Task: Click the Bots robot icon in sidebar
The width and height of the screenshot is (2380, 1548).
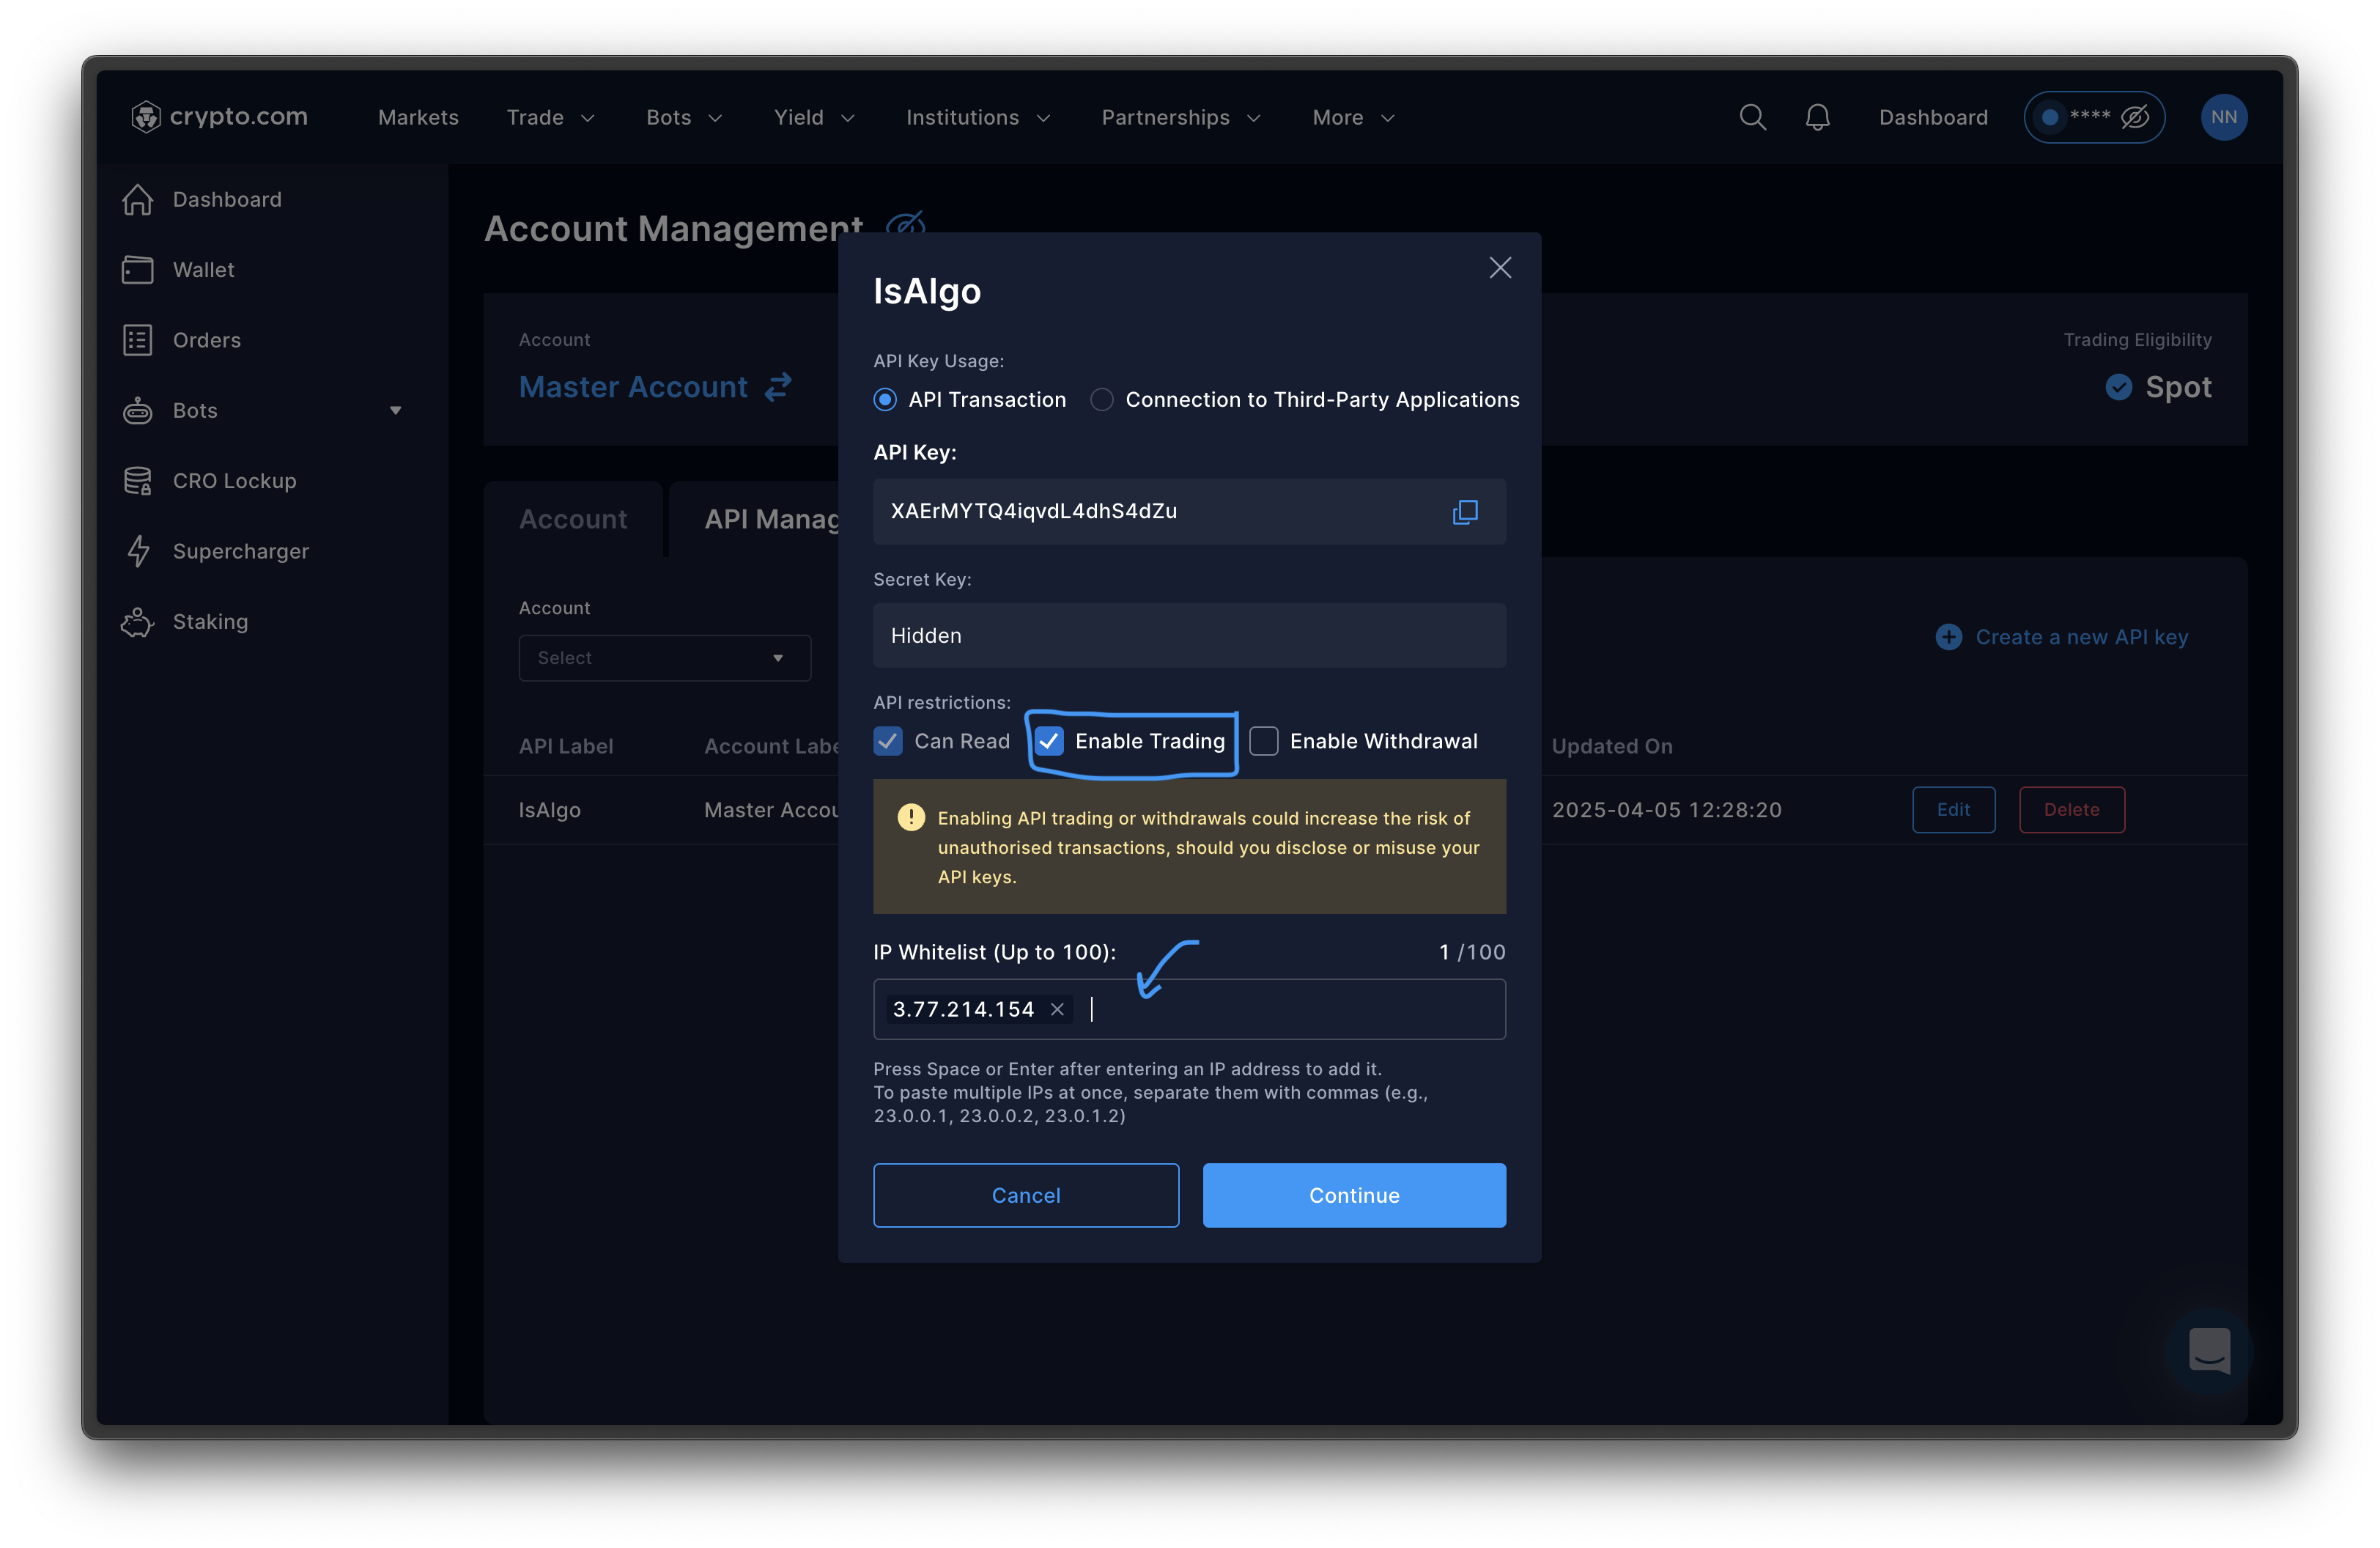Action: (138, 411)
